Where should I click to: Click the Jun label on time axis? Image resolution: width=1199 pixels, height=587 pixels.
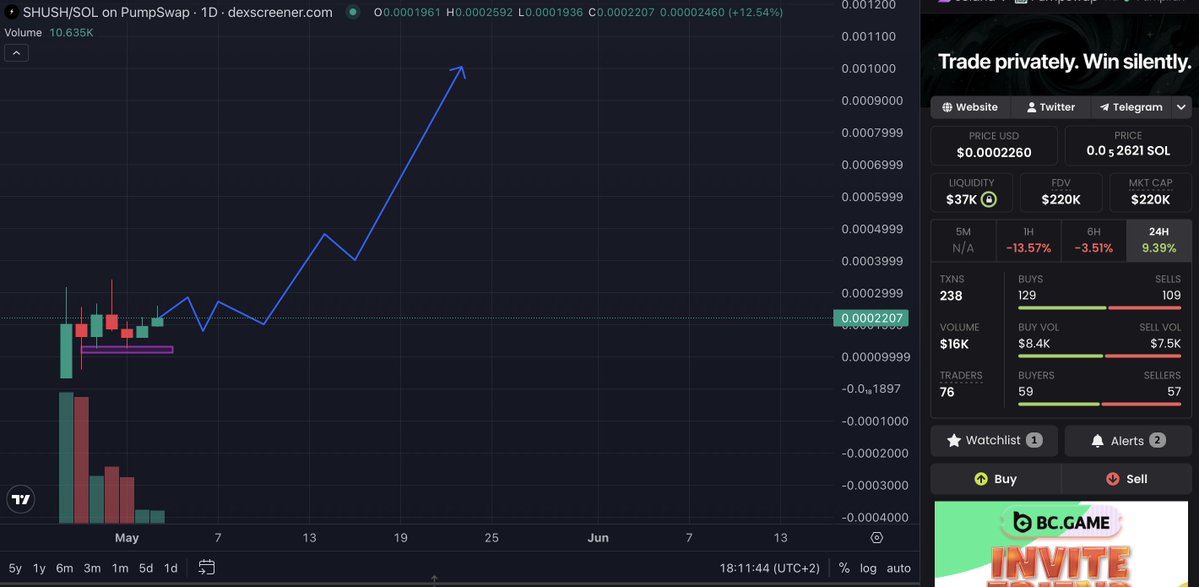coord(598,538)
